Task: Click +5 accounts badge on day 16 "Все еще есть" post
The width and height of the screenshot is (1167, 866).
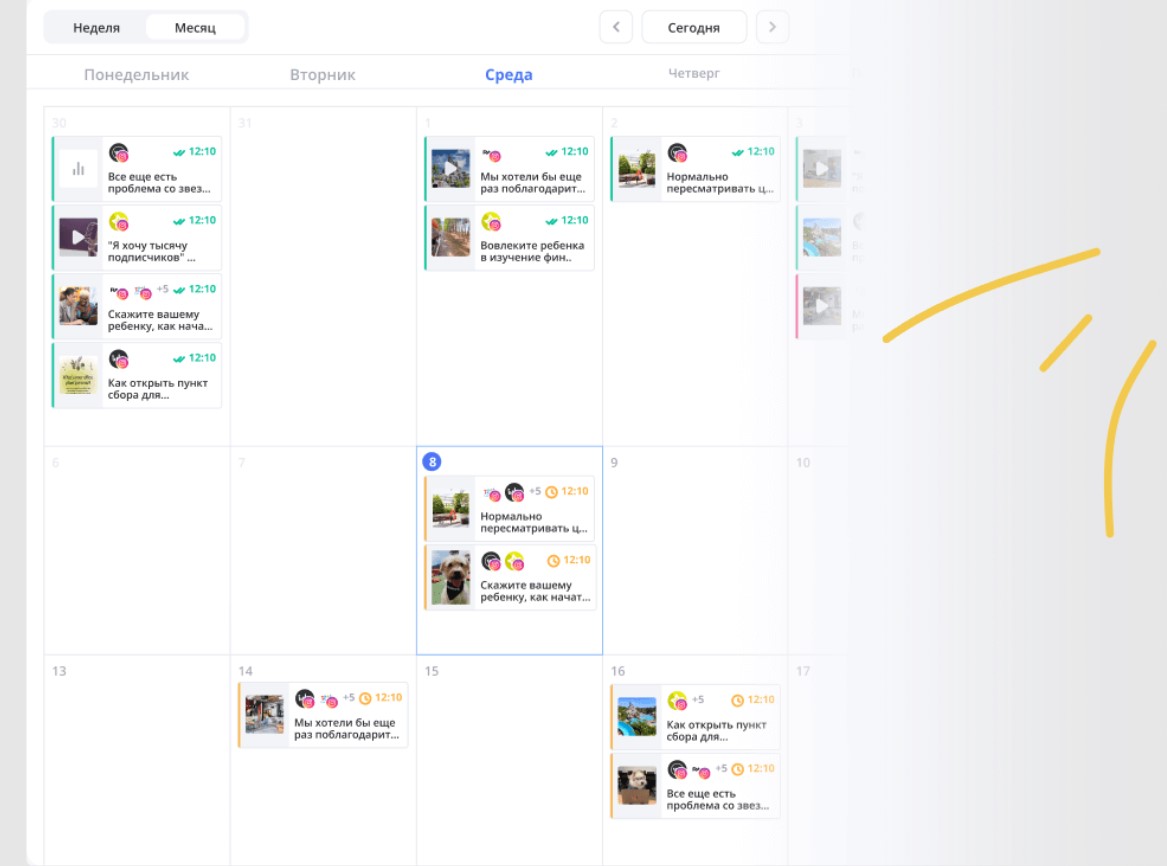Action: tap(721, 769)
